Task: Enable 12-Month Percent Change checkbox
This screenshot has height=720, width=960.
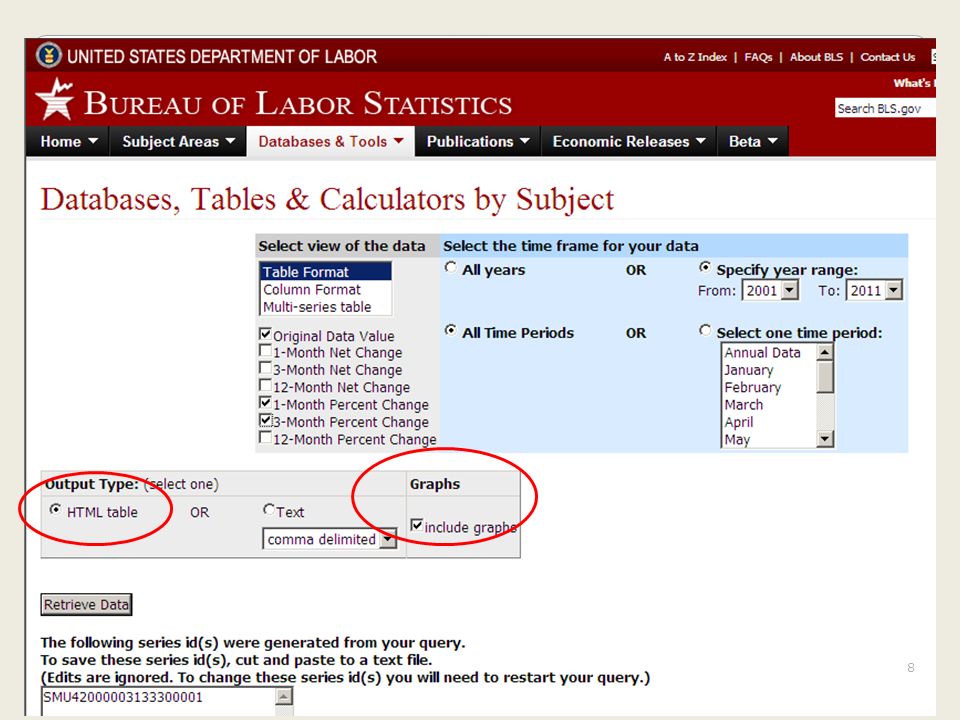Action: [265, 438]
